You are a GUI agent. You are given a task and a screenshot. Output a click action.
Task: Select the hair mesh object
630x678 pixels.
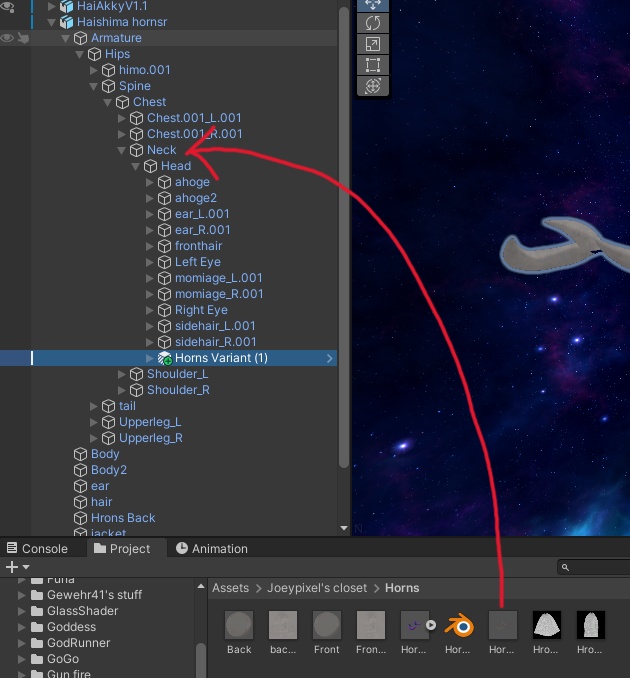pos(101,502)
